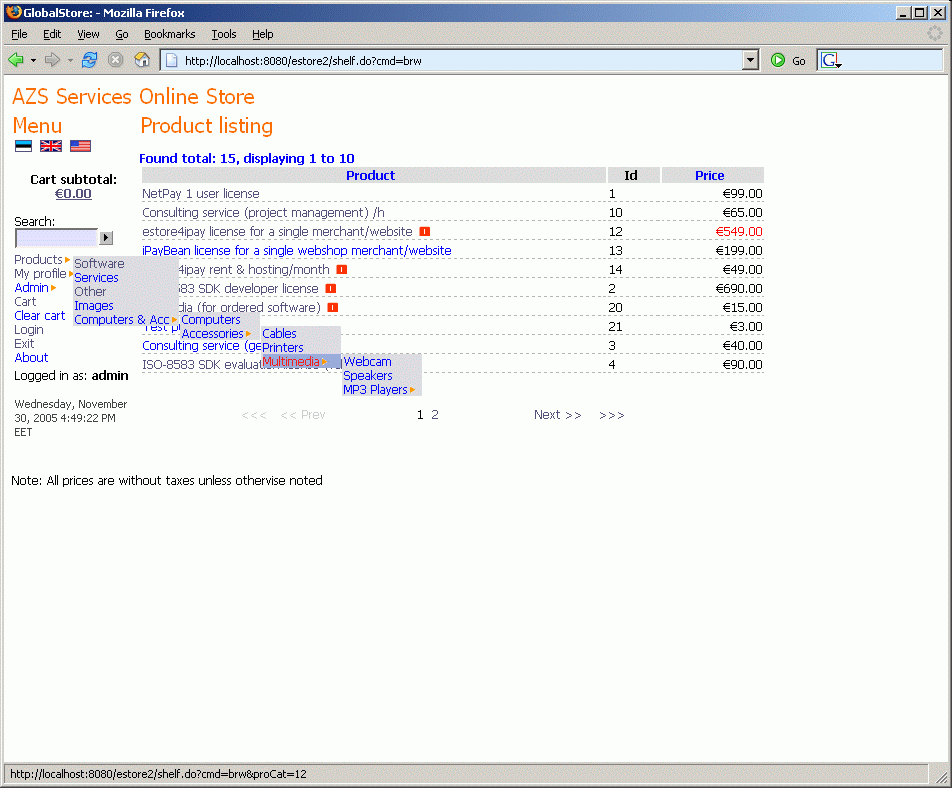Viewport: 952px width, 788px height.
Task: Open the Bookmarks menu
Action: point(169,34)
